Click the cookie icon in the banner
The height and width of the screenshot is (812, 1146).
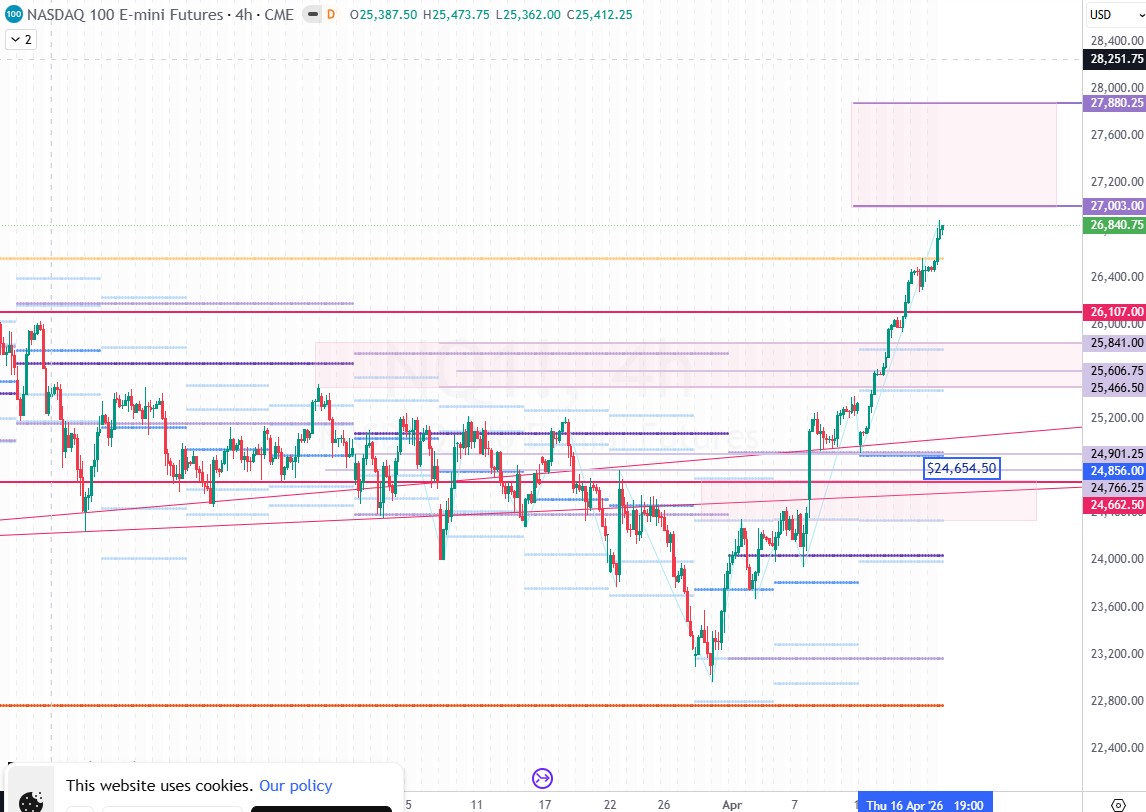[32, 800]
